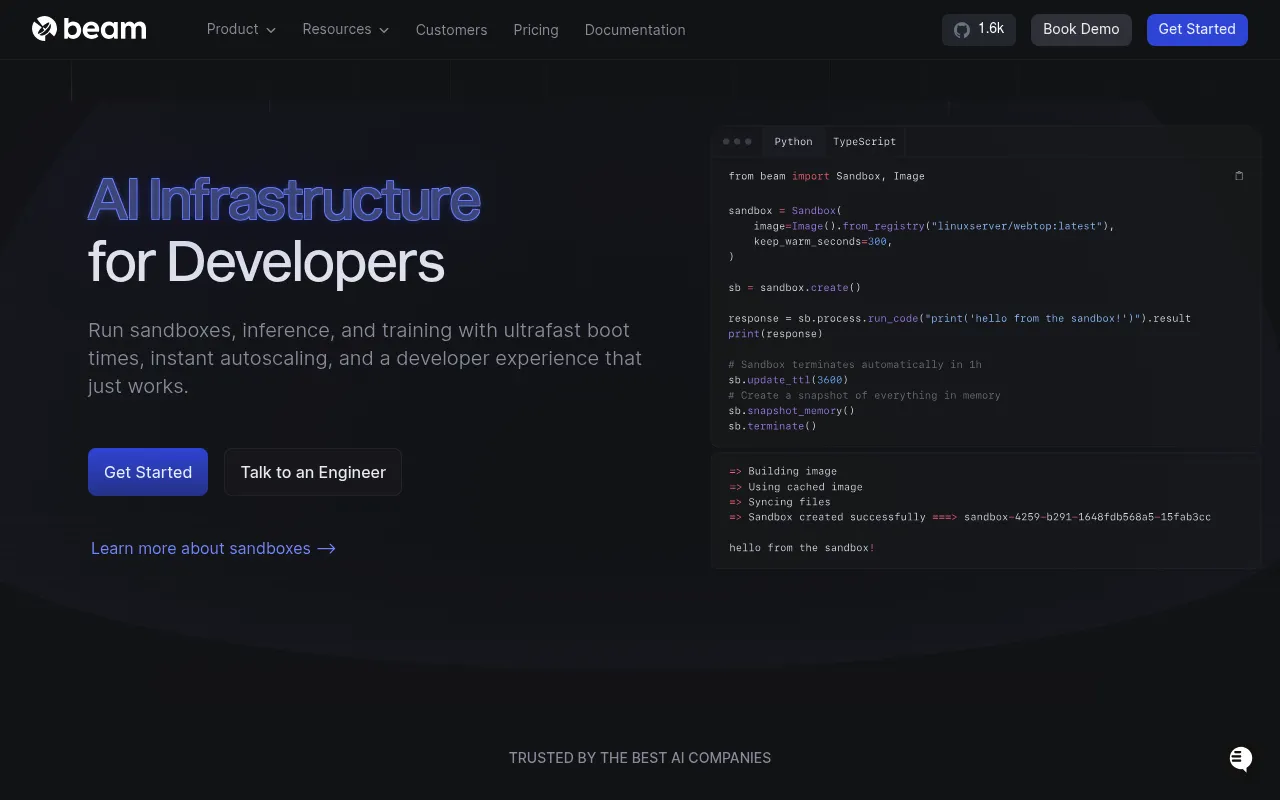Click 'print(response)' code line

click(x=776, y=334)
